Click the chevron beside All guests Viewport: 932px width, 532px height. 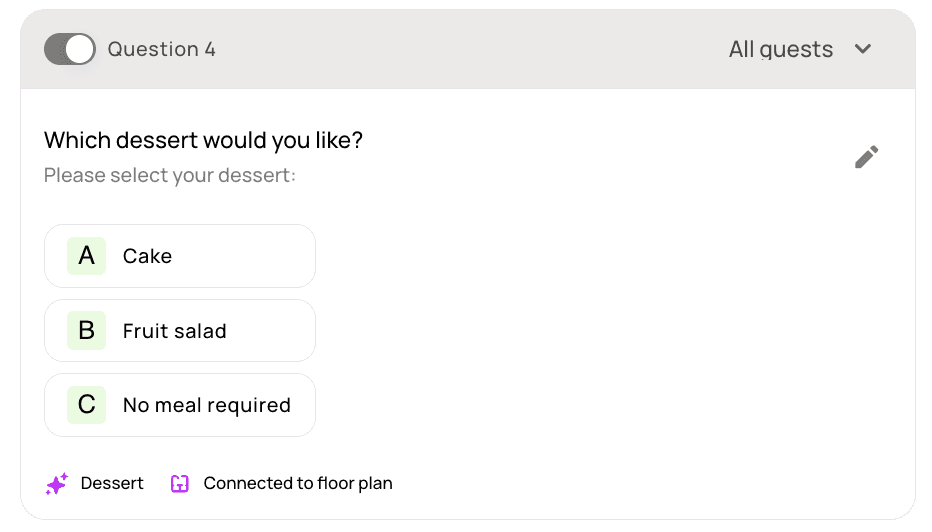(x=863, y=49)
